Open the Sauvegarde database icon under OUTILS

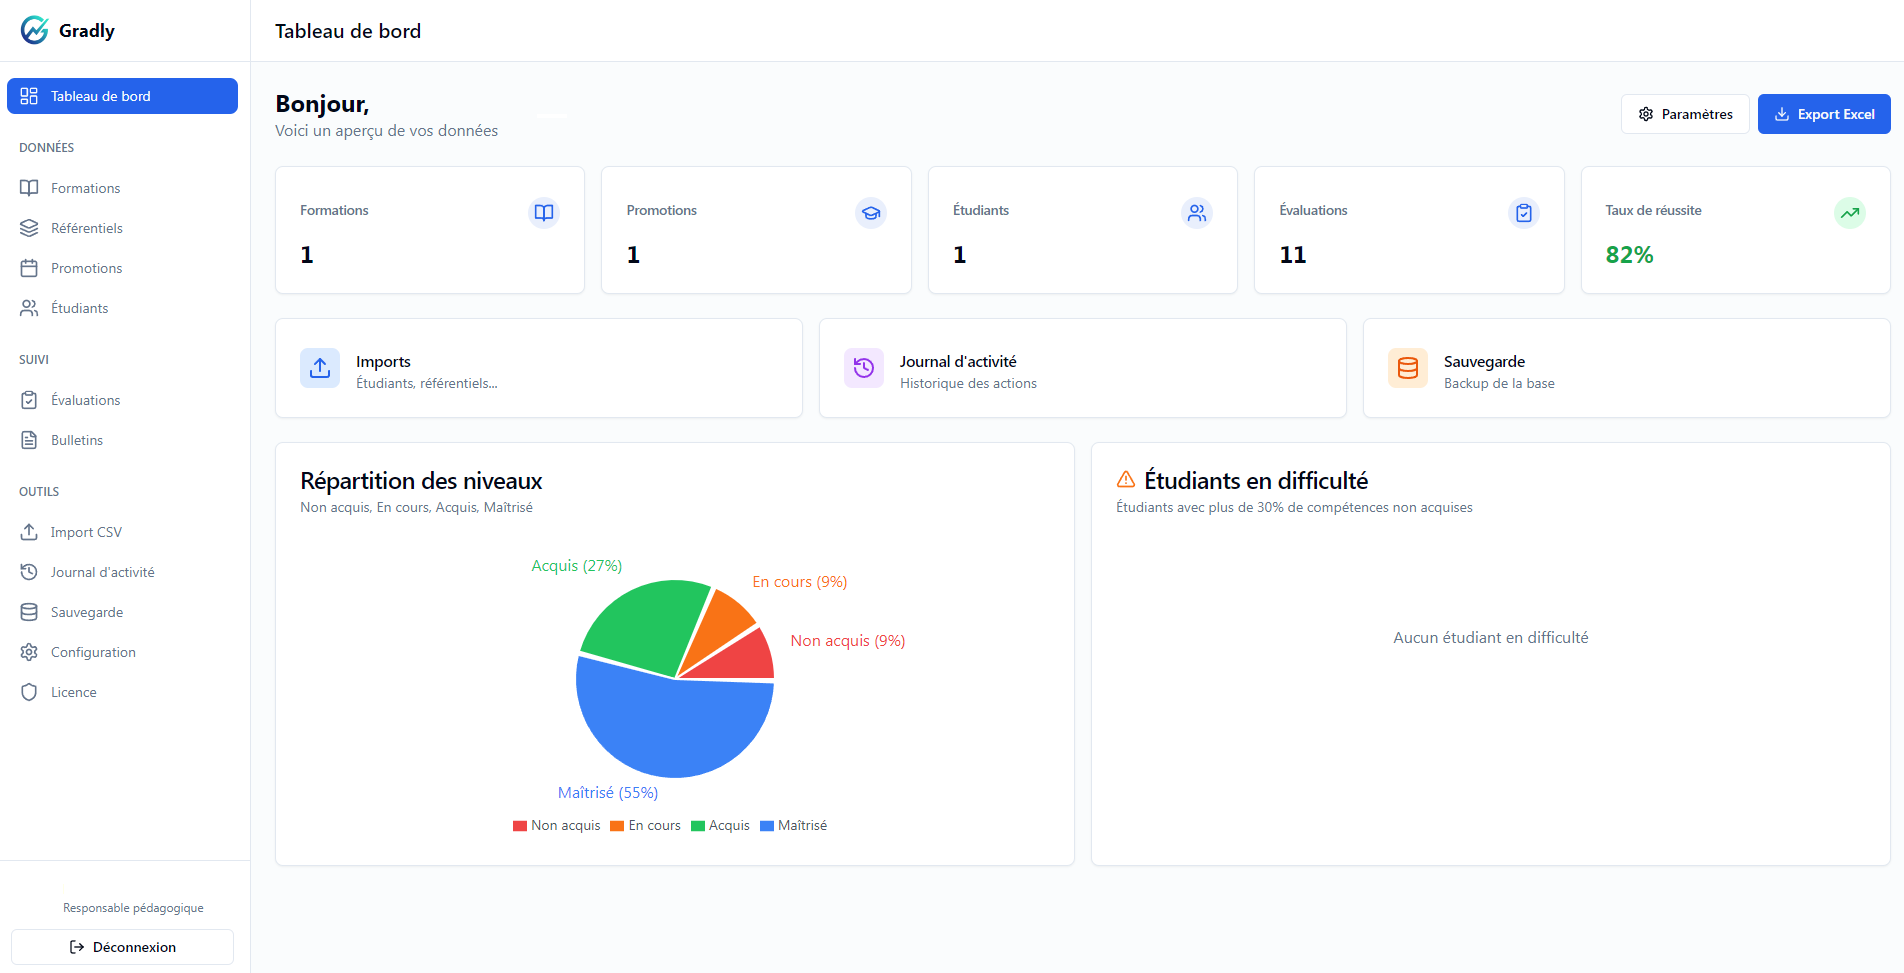click(x=29, y=611)
